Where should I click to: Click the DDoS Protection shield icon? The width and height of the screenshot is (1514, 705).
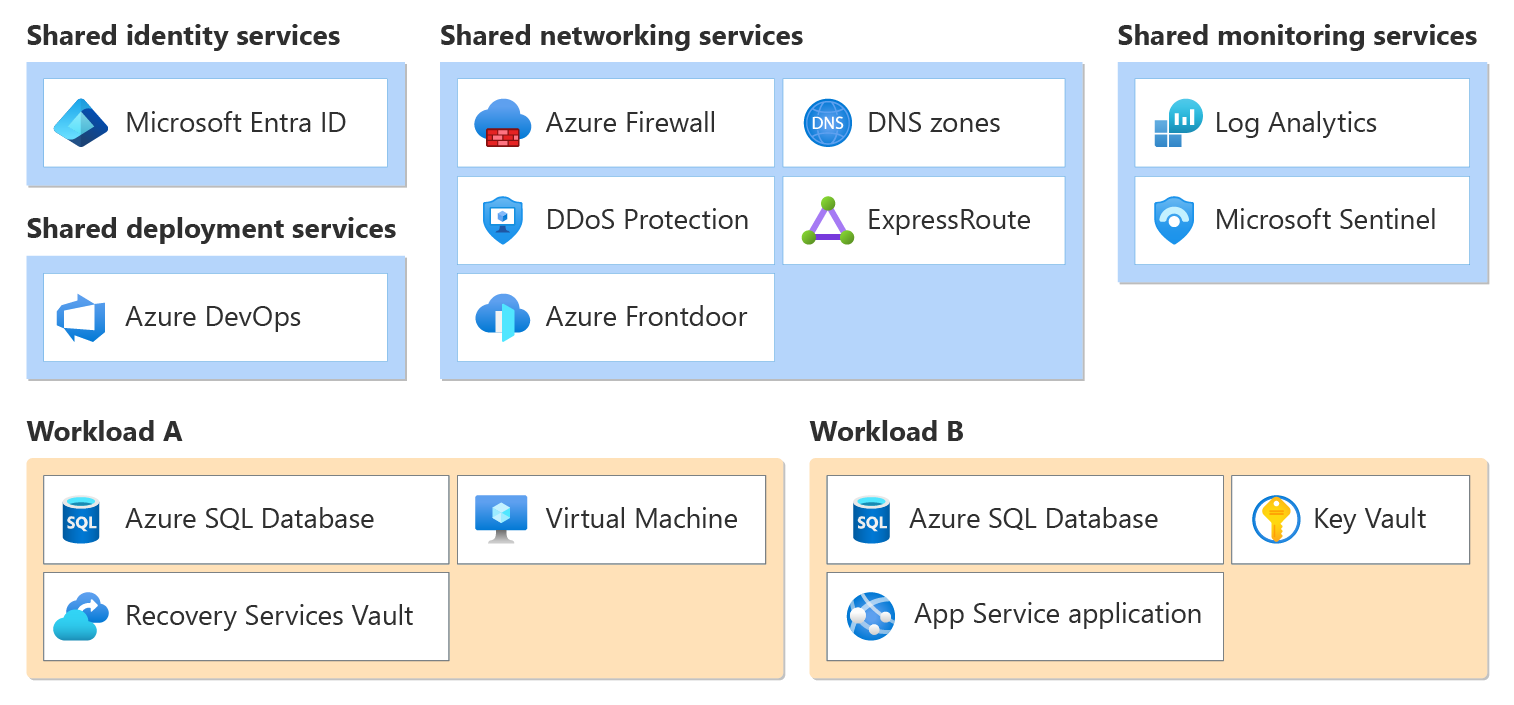(502, 220)
